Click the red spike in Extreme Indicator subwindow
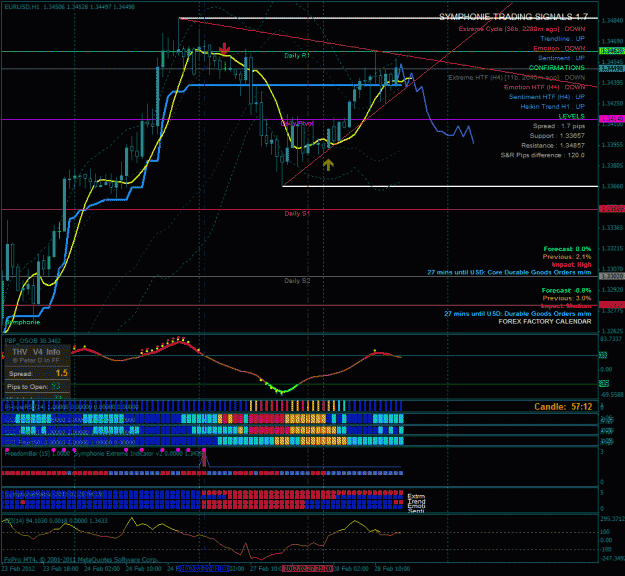This screenshot has width=625, height=576. [x=204, y=458]
